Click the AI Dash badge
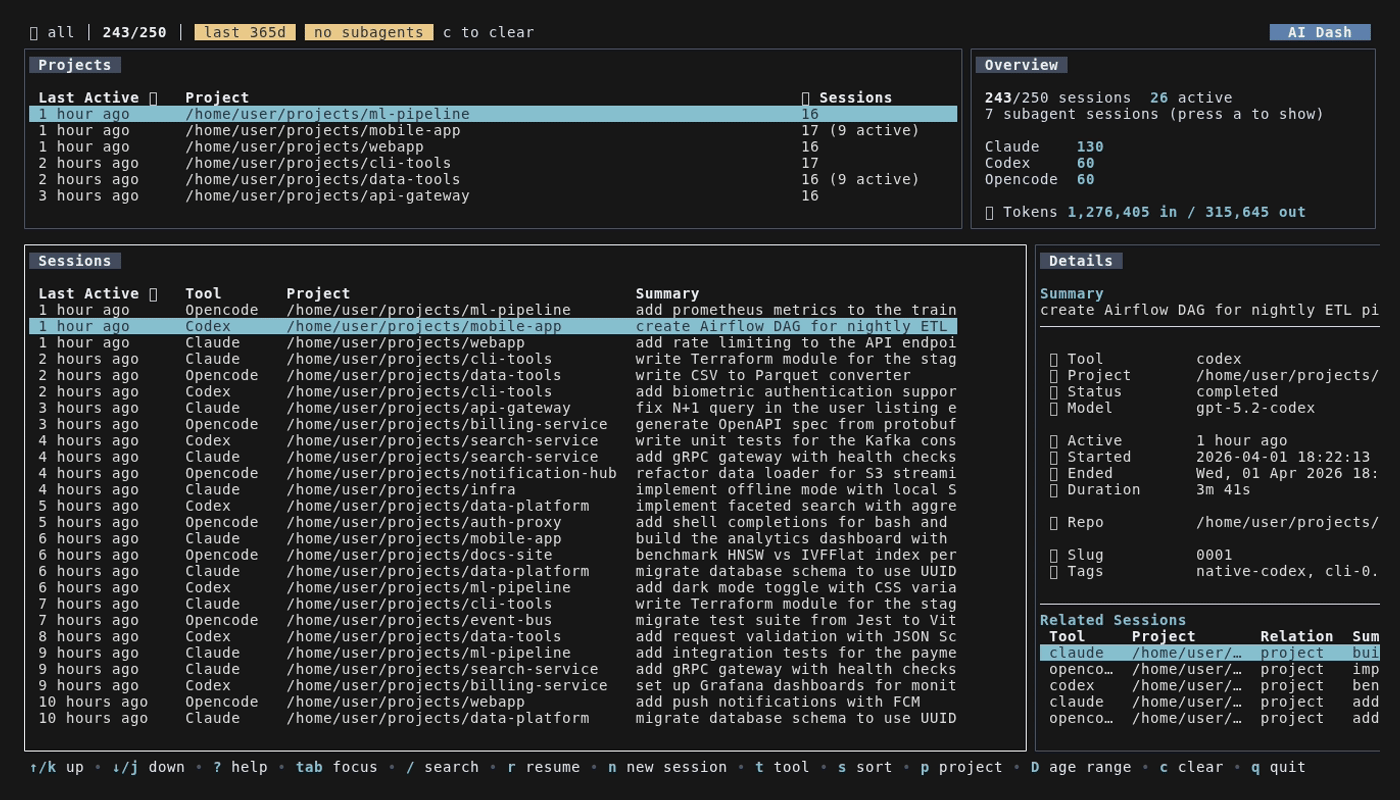 (x=1320, y=32)
